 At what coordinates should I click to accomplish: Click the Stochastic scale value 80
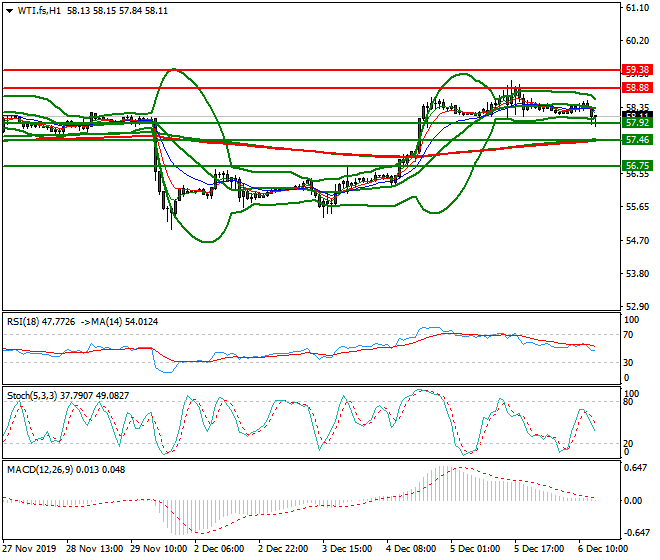pyautogui.click(x=628, y=402)
